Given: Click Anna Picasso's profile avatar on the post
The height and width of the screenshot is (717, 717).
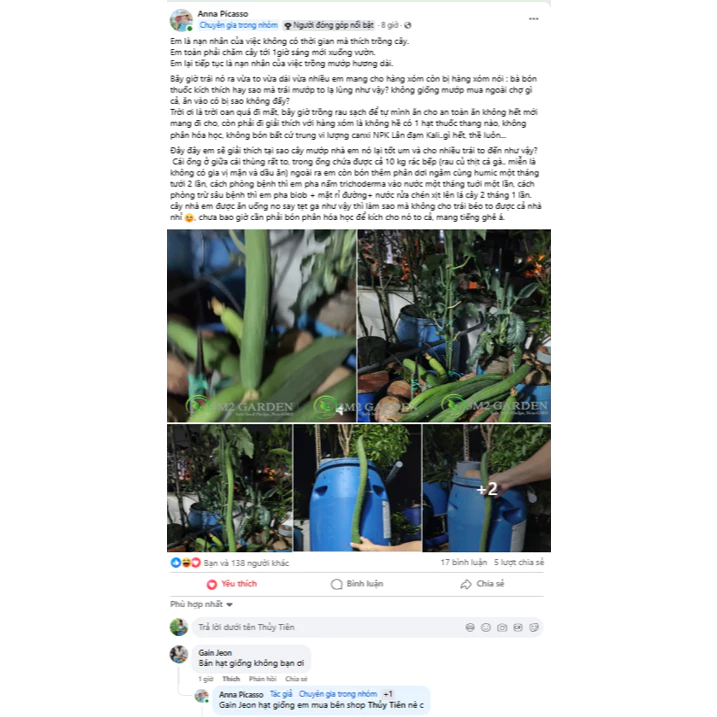Looking at the screenshot, I should click(x=181, y=20).
